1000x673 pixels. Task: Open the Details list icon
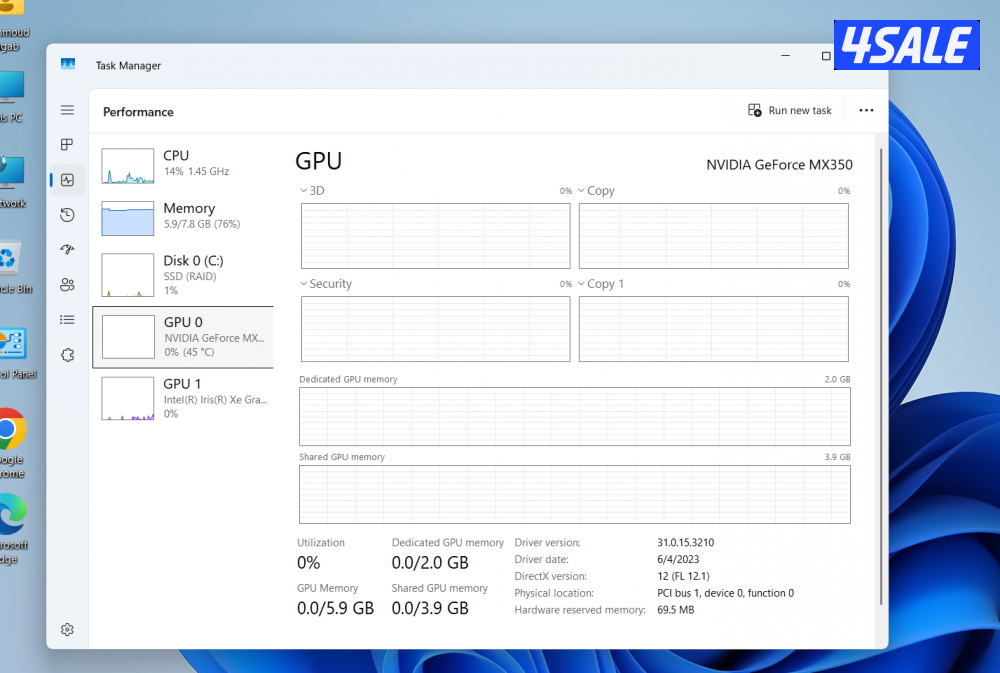67,319
